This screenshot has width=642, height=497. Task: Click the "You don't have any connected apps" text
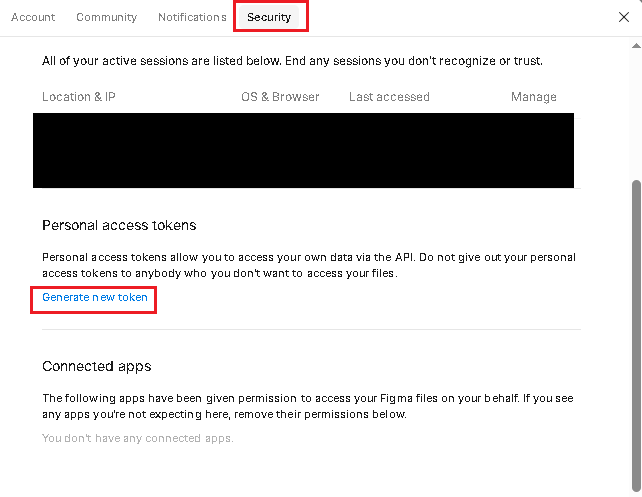coord(138,438)
